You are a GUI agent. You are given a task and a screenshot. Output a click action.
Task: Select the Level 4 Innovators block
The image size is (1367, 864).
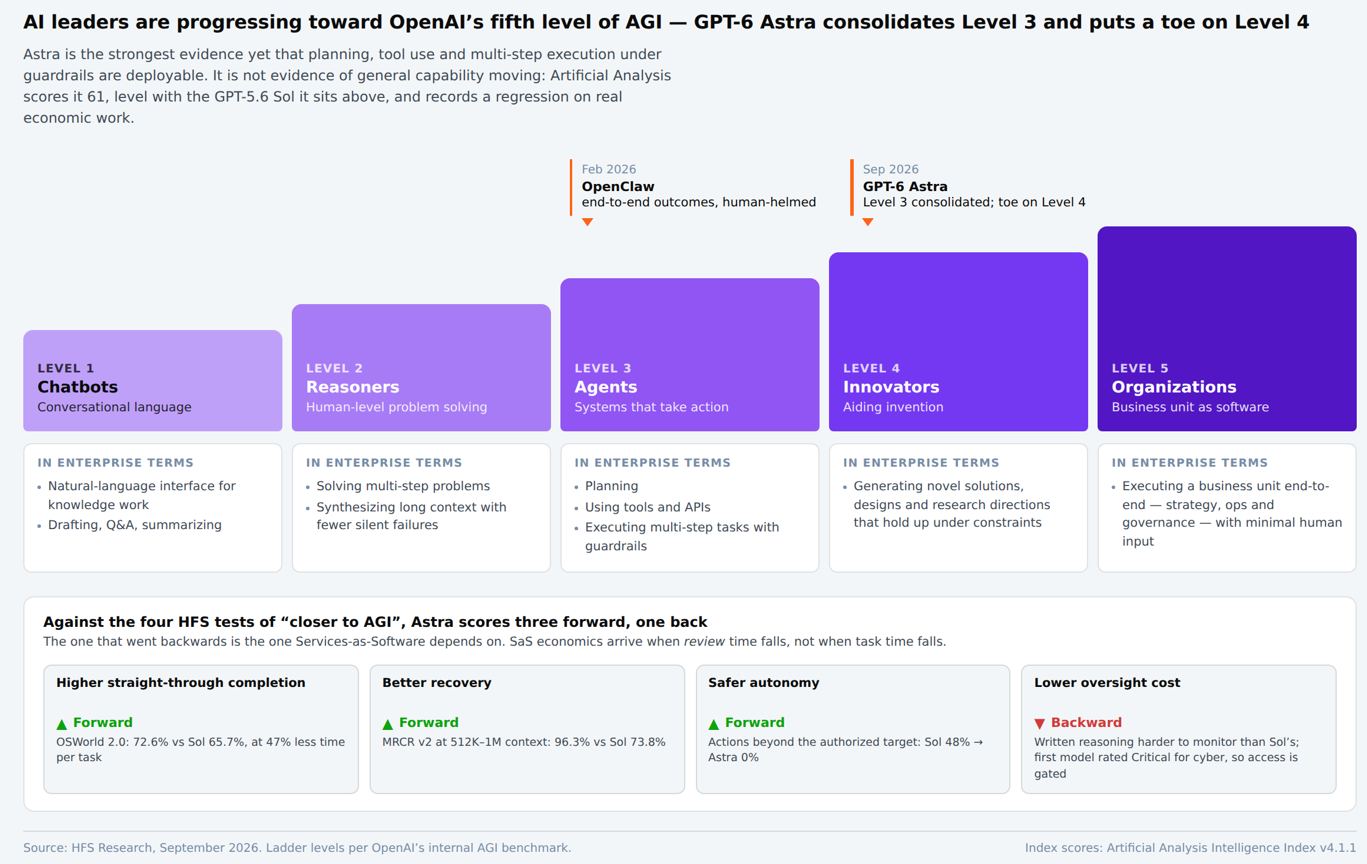click(958, 342)
